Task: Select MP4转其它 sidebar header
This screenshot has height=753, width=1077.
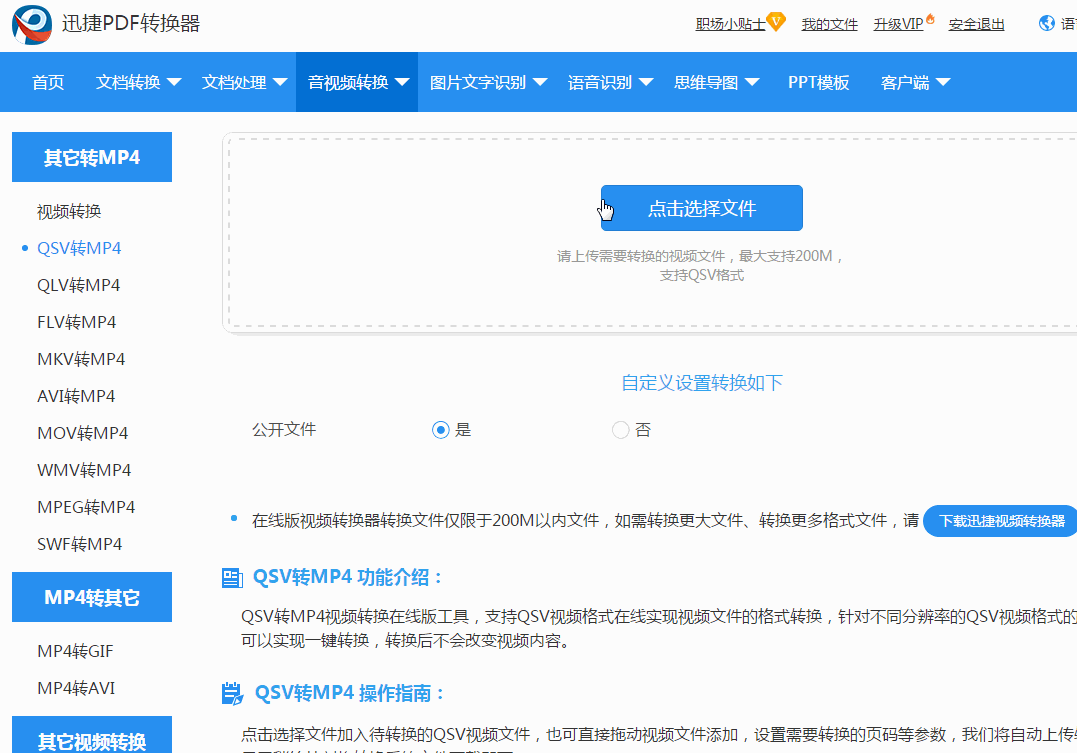Action: click(x=92, y=597)
